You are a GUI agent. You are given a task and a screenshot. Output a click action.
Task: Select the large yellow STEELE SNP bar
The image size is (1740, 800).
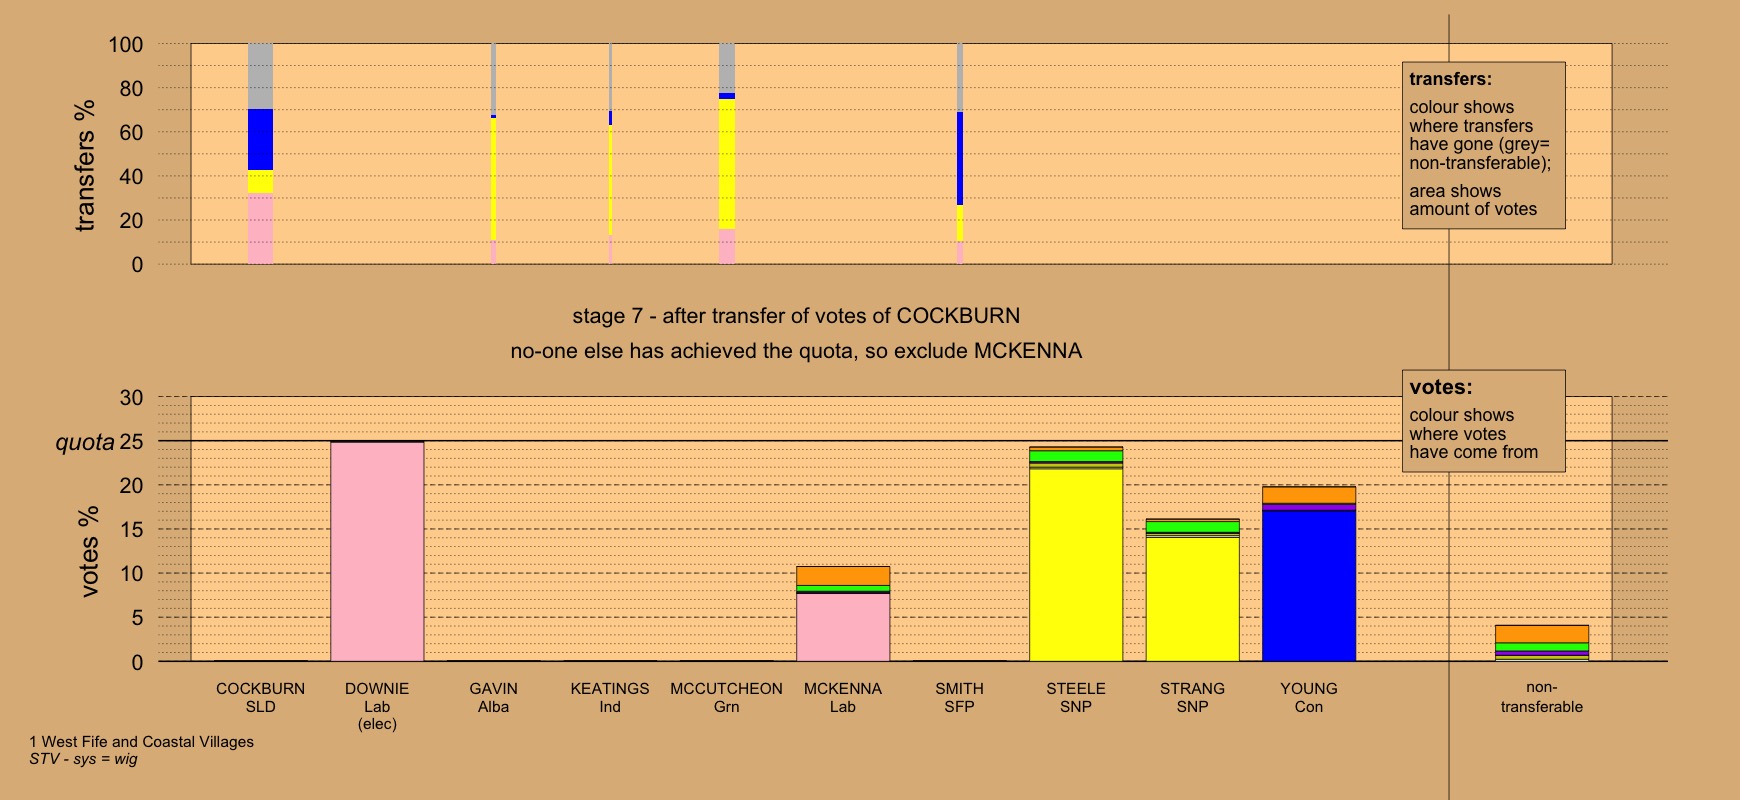pos(1076,565)
